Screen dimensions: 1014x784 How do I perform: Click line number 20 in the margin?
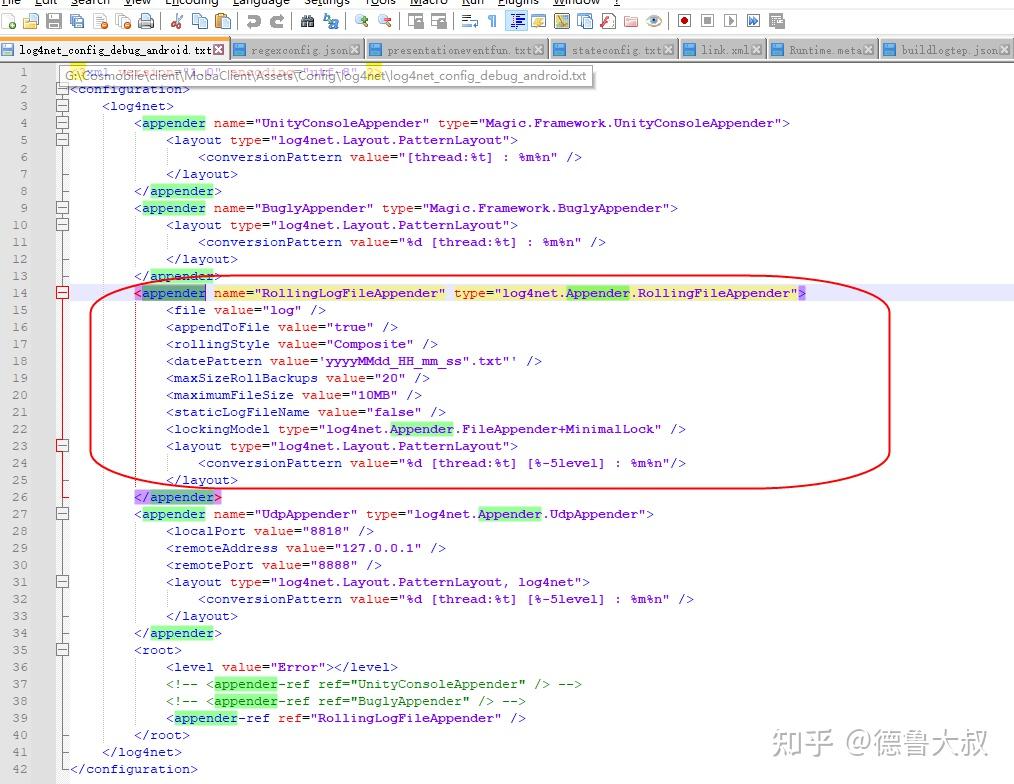20,395
